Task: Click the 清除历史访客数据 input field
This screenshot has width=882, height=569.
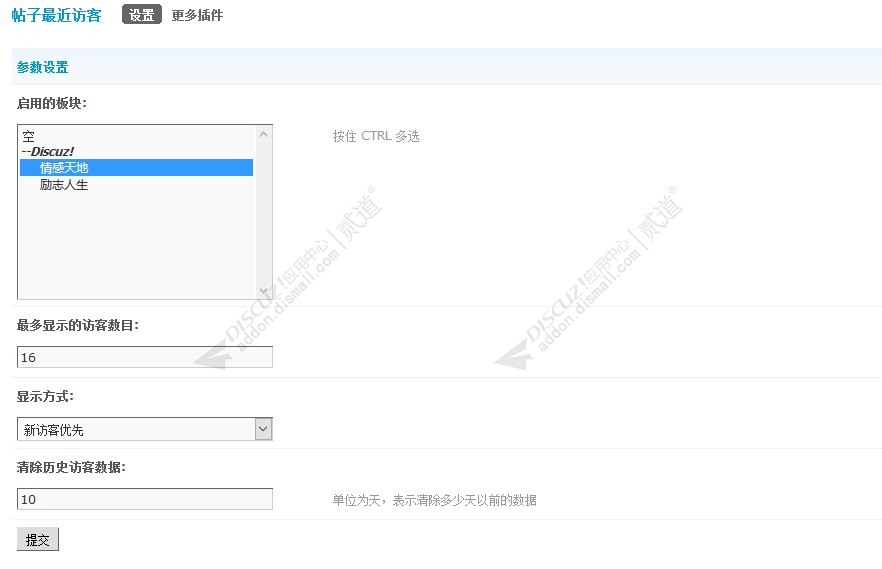Action: tap(145, 499)
